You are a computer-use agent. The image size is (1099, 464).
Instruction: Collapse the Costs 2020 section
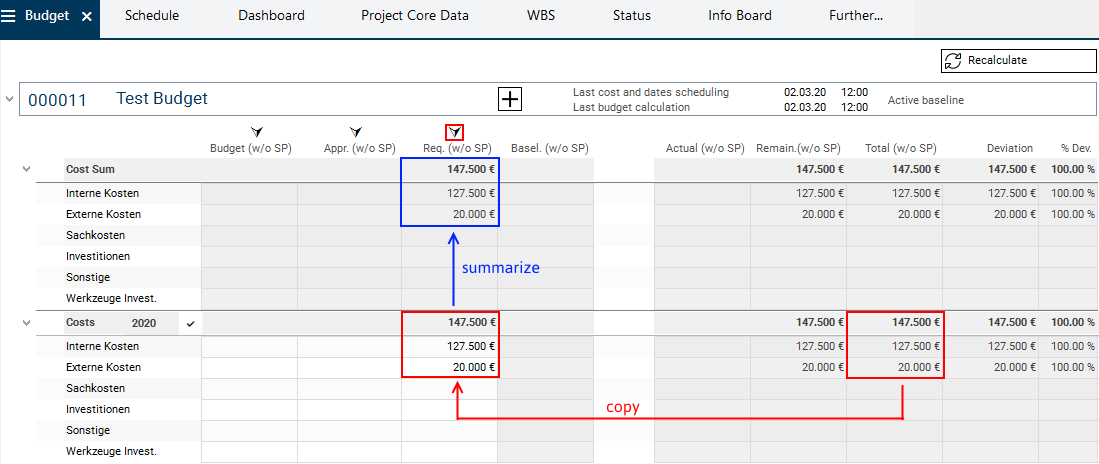(27, 322)
